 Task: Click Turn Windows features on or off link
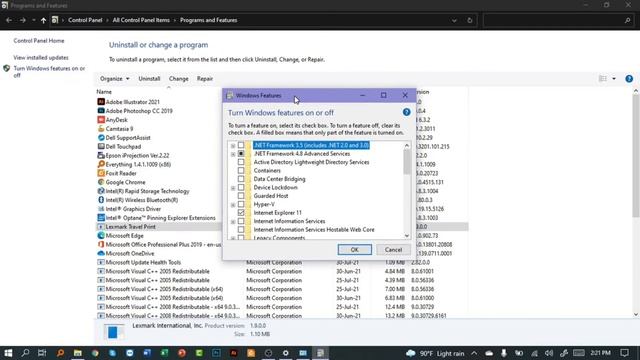[x=49, y=71]
